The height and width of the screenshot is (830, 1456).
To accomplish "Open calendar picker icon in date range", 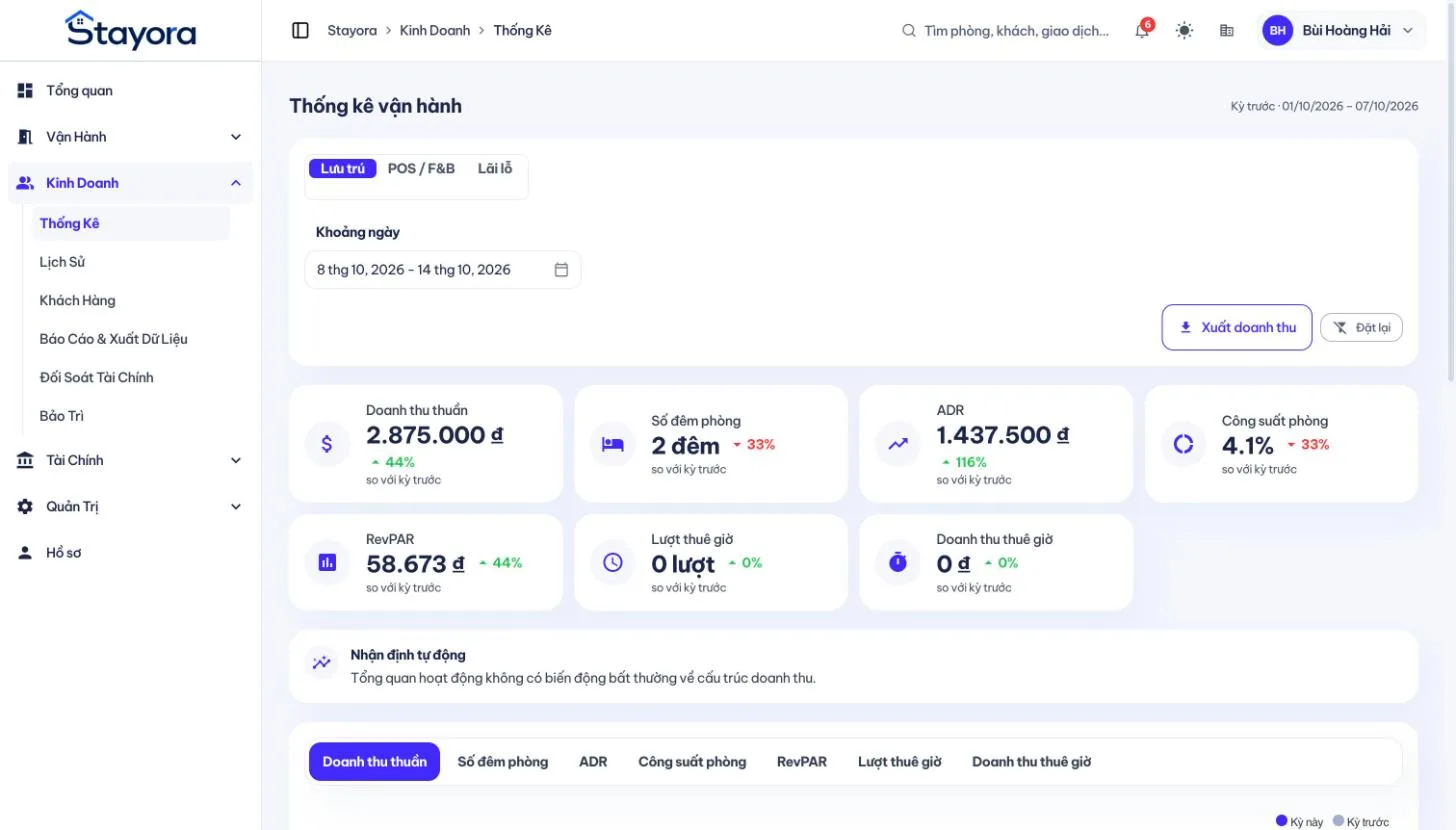I will (x=561, y=269).
